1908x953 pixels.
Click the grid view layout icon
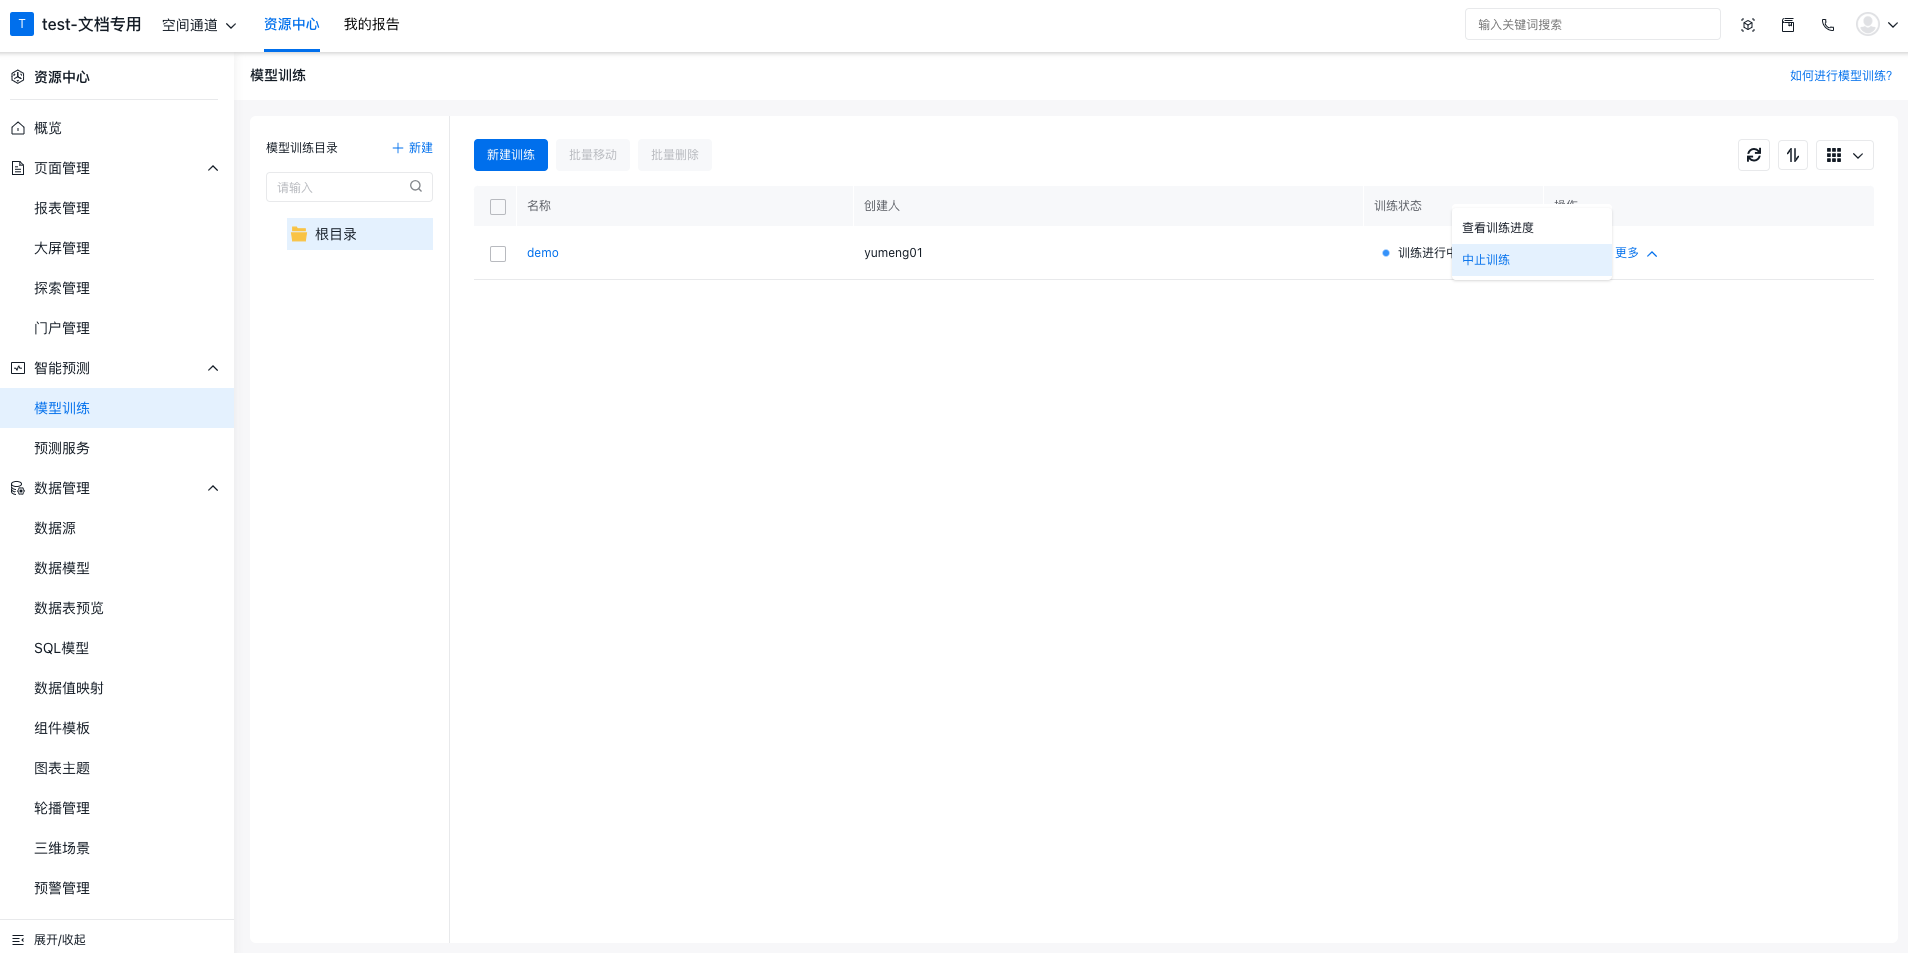[1834, 155]
